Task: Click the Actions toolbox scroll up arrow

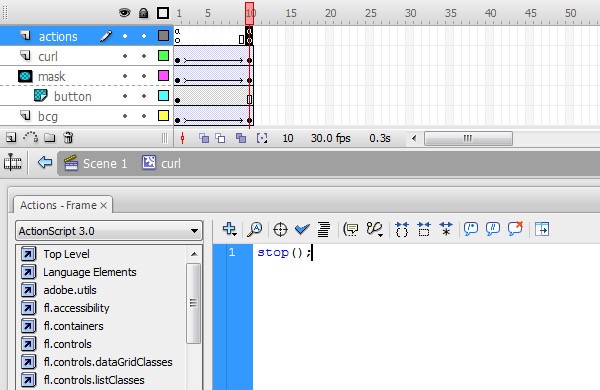Action: [x=194, y=254]
